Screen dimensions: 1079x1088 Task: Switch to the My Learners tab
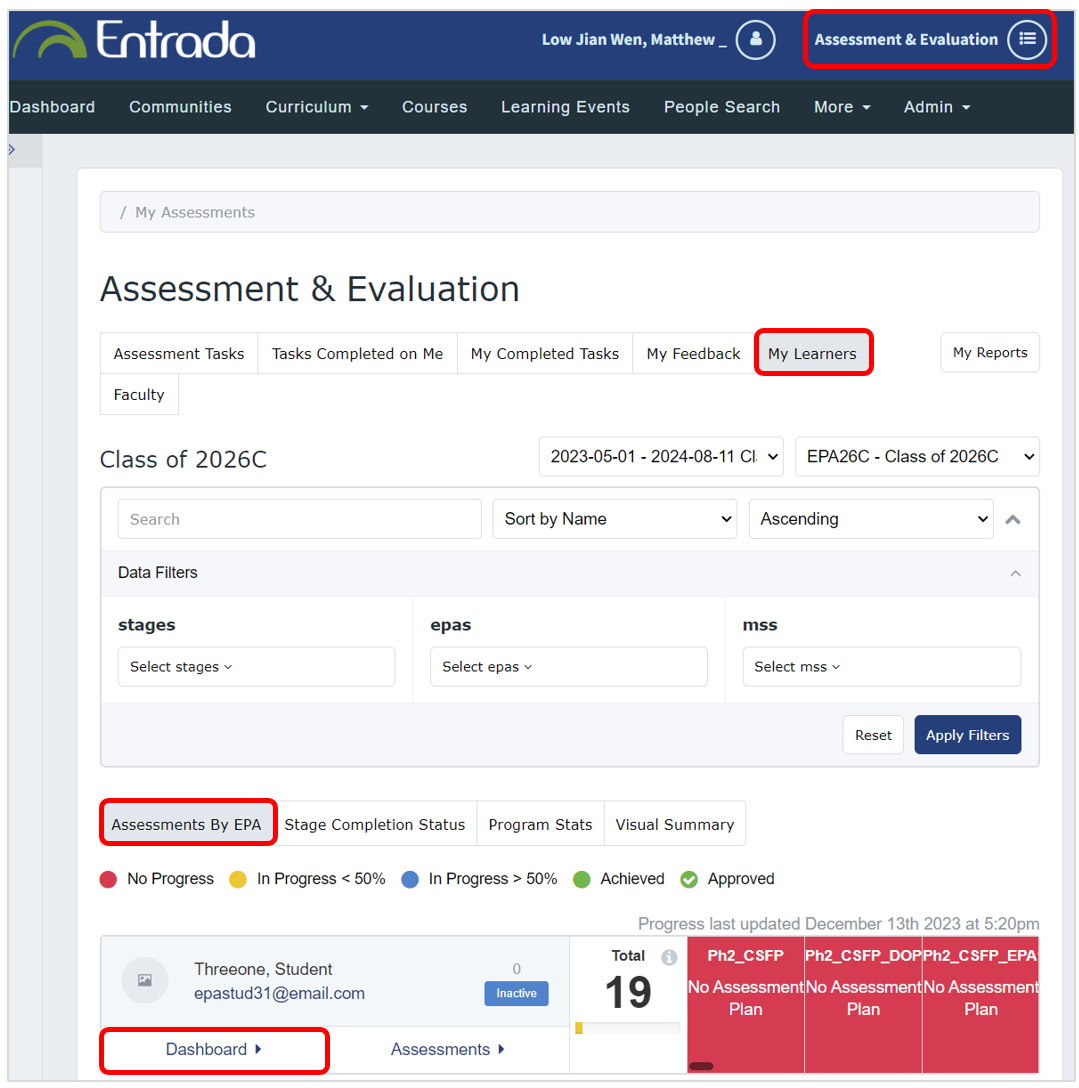pos(812,354)
